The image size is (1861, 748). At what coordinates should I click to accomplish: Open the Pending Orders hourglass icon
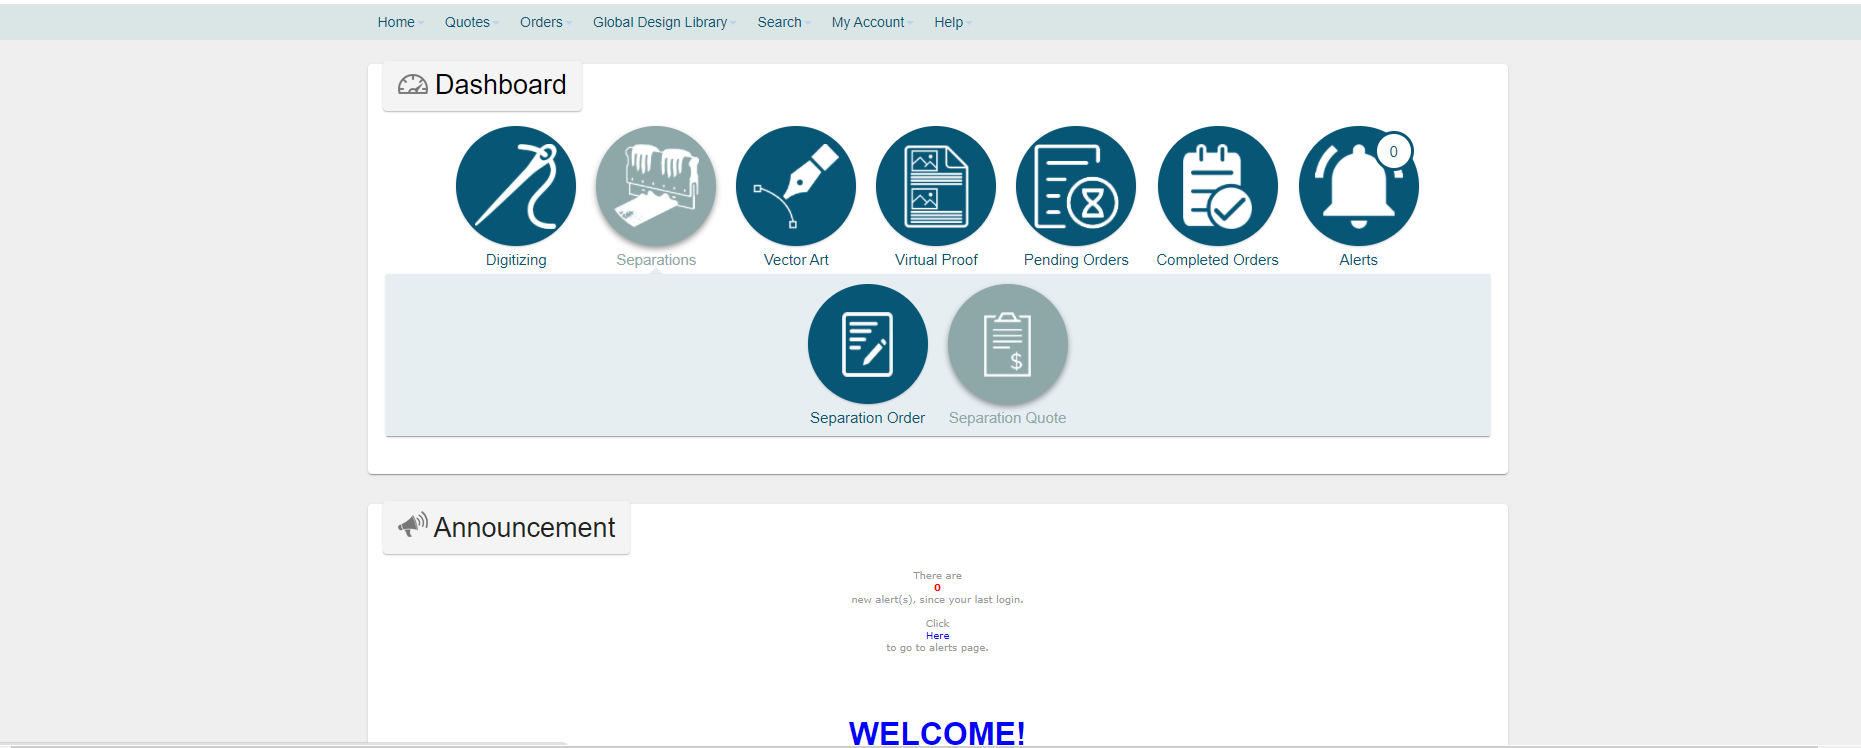[1076, 186]
